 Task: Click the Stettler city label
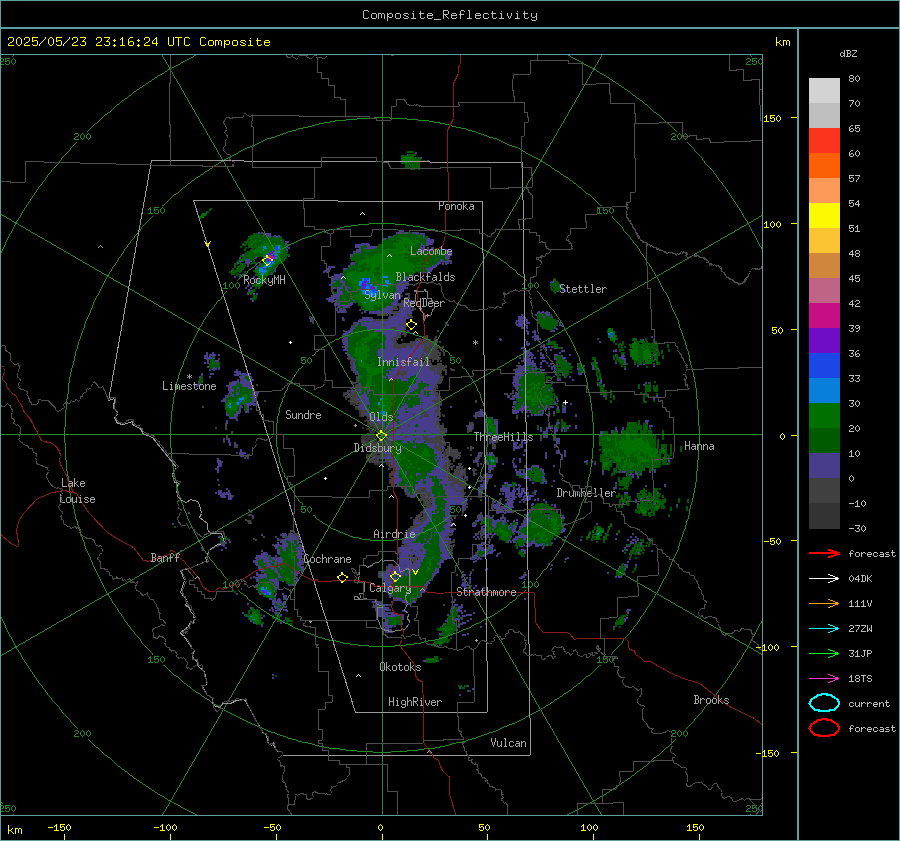(583, 289)
